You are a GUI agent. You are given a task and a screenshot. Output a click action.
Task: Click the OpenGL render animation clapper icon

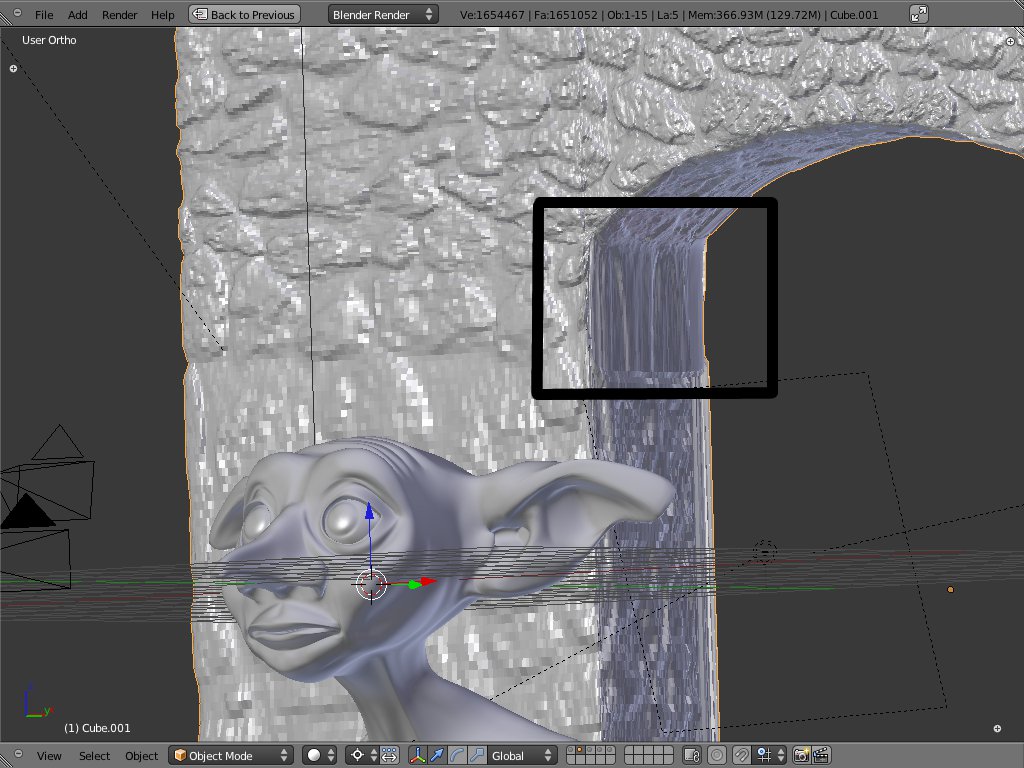(821, 756)
